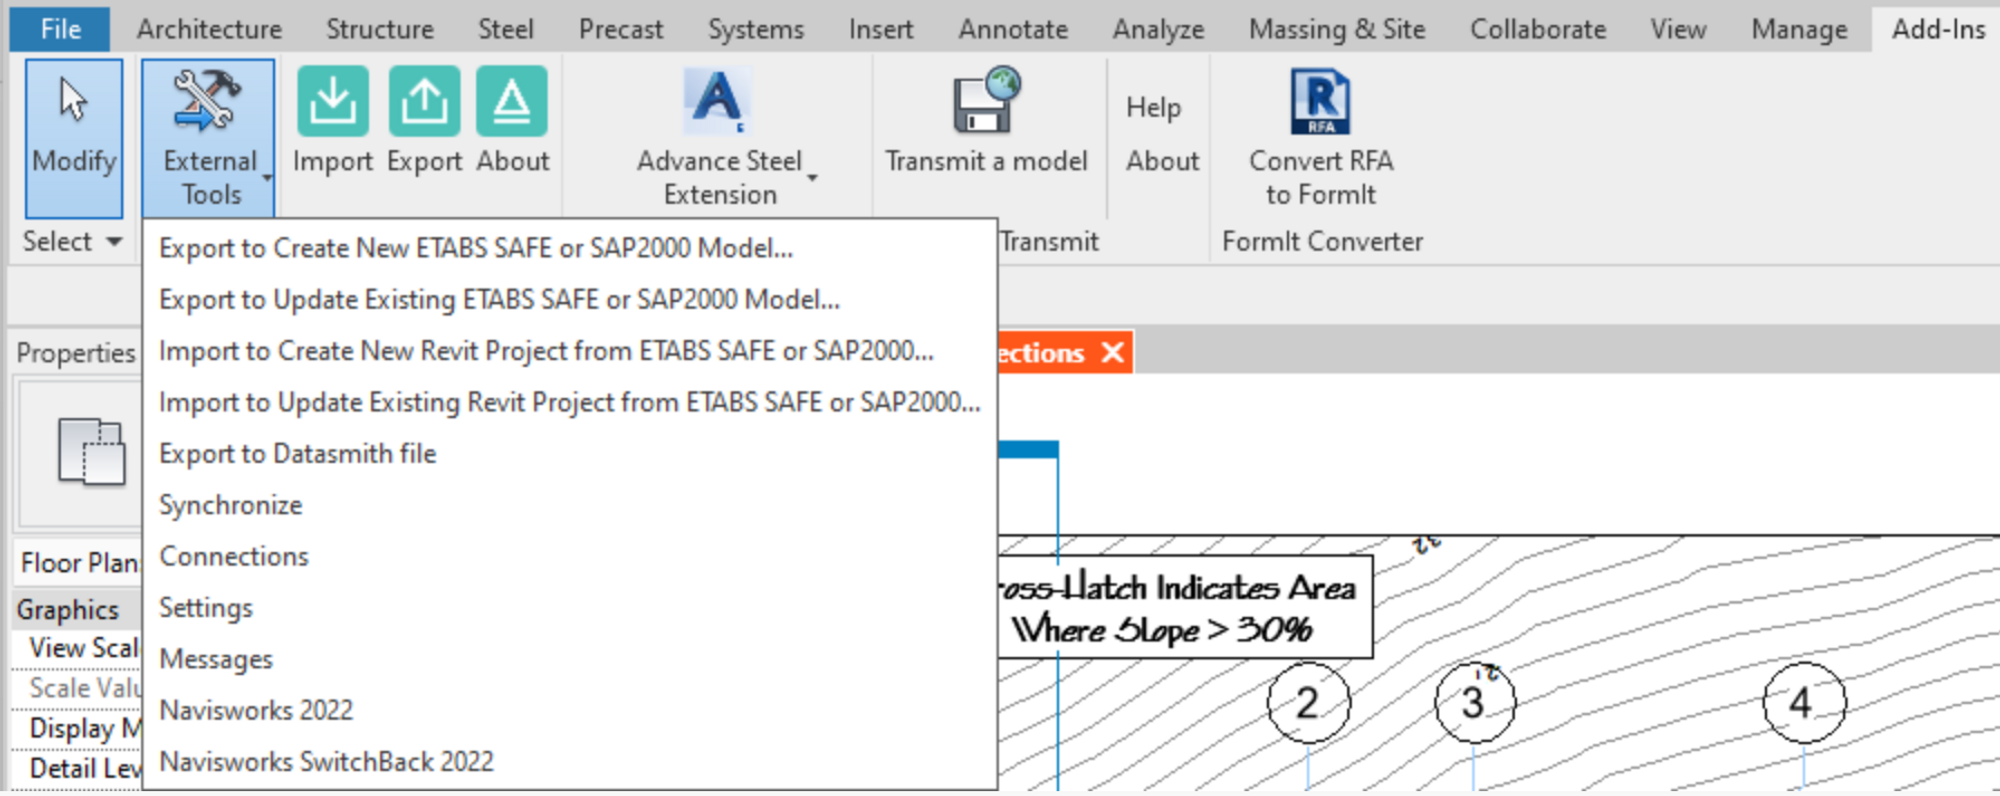
Task: Open Messages from External Tools menu
Action: (x=570, y=659)
